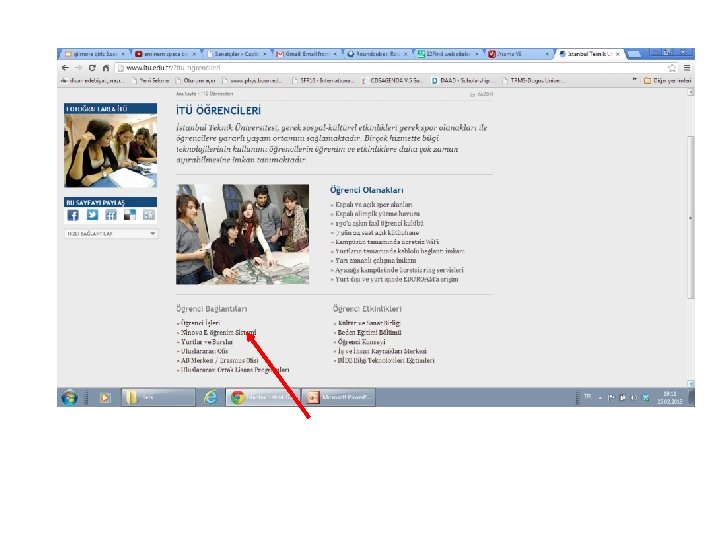Open a new tab button
720x540 pixels.
pyautogui.click(x=634, y=55)
